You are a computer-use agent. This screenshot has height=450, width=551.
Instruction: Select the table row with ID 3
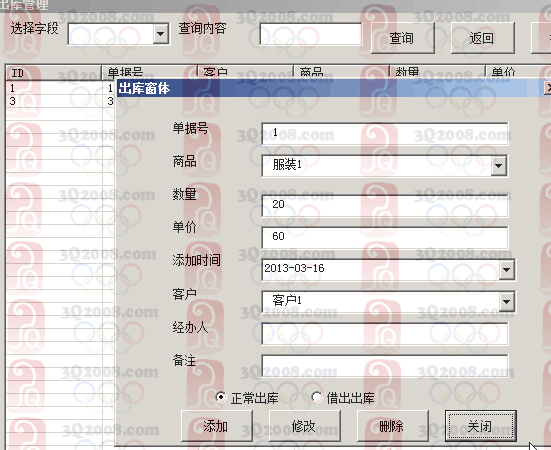coord(60,101)
